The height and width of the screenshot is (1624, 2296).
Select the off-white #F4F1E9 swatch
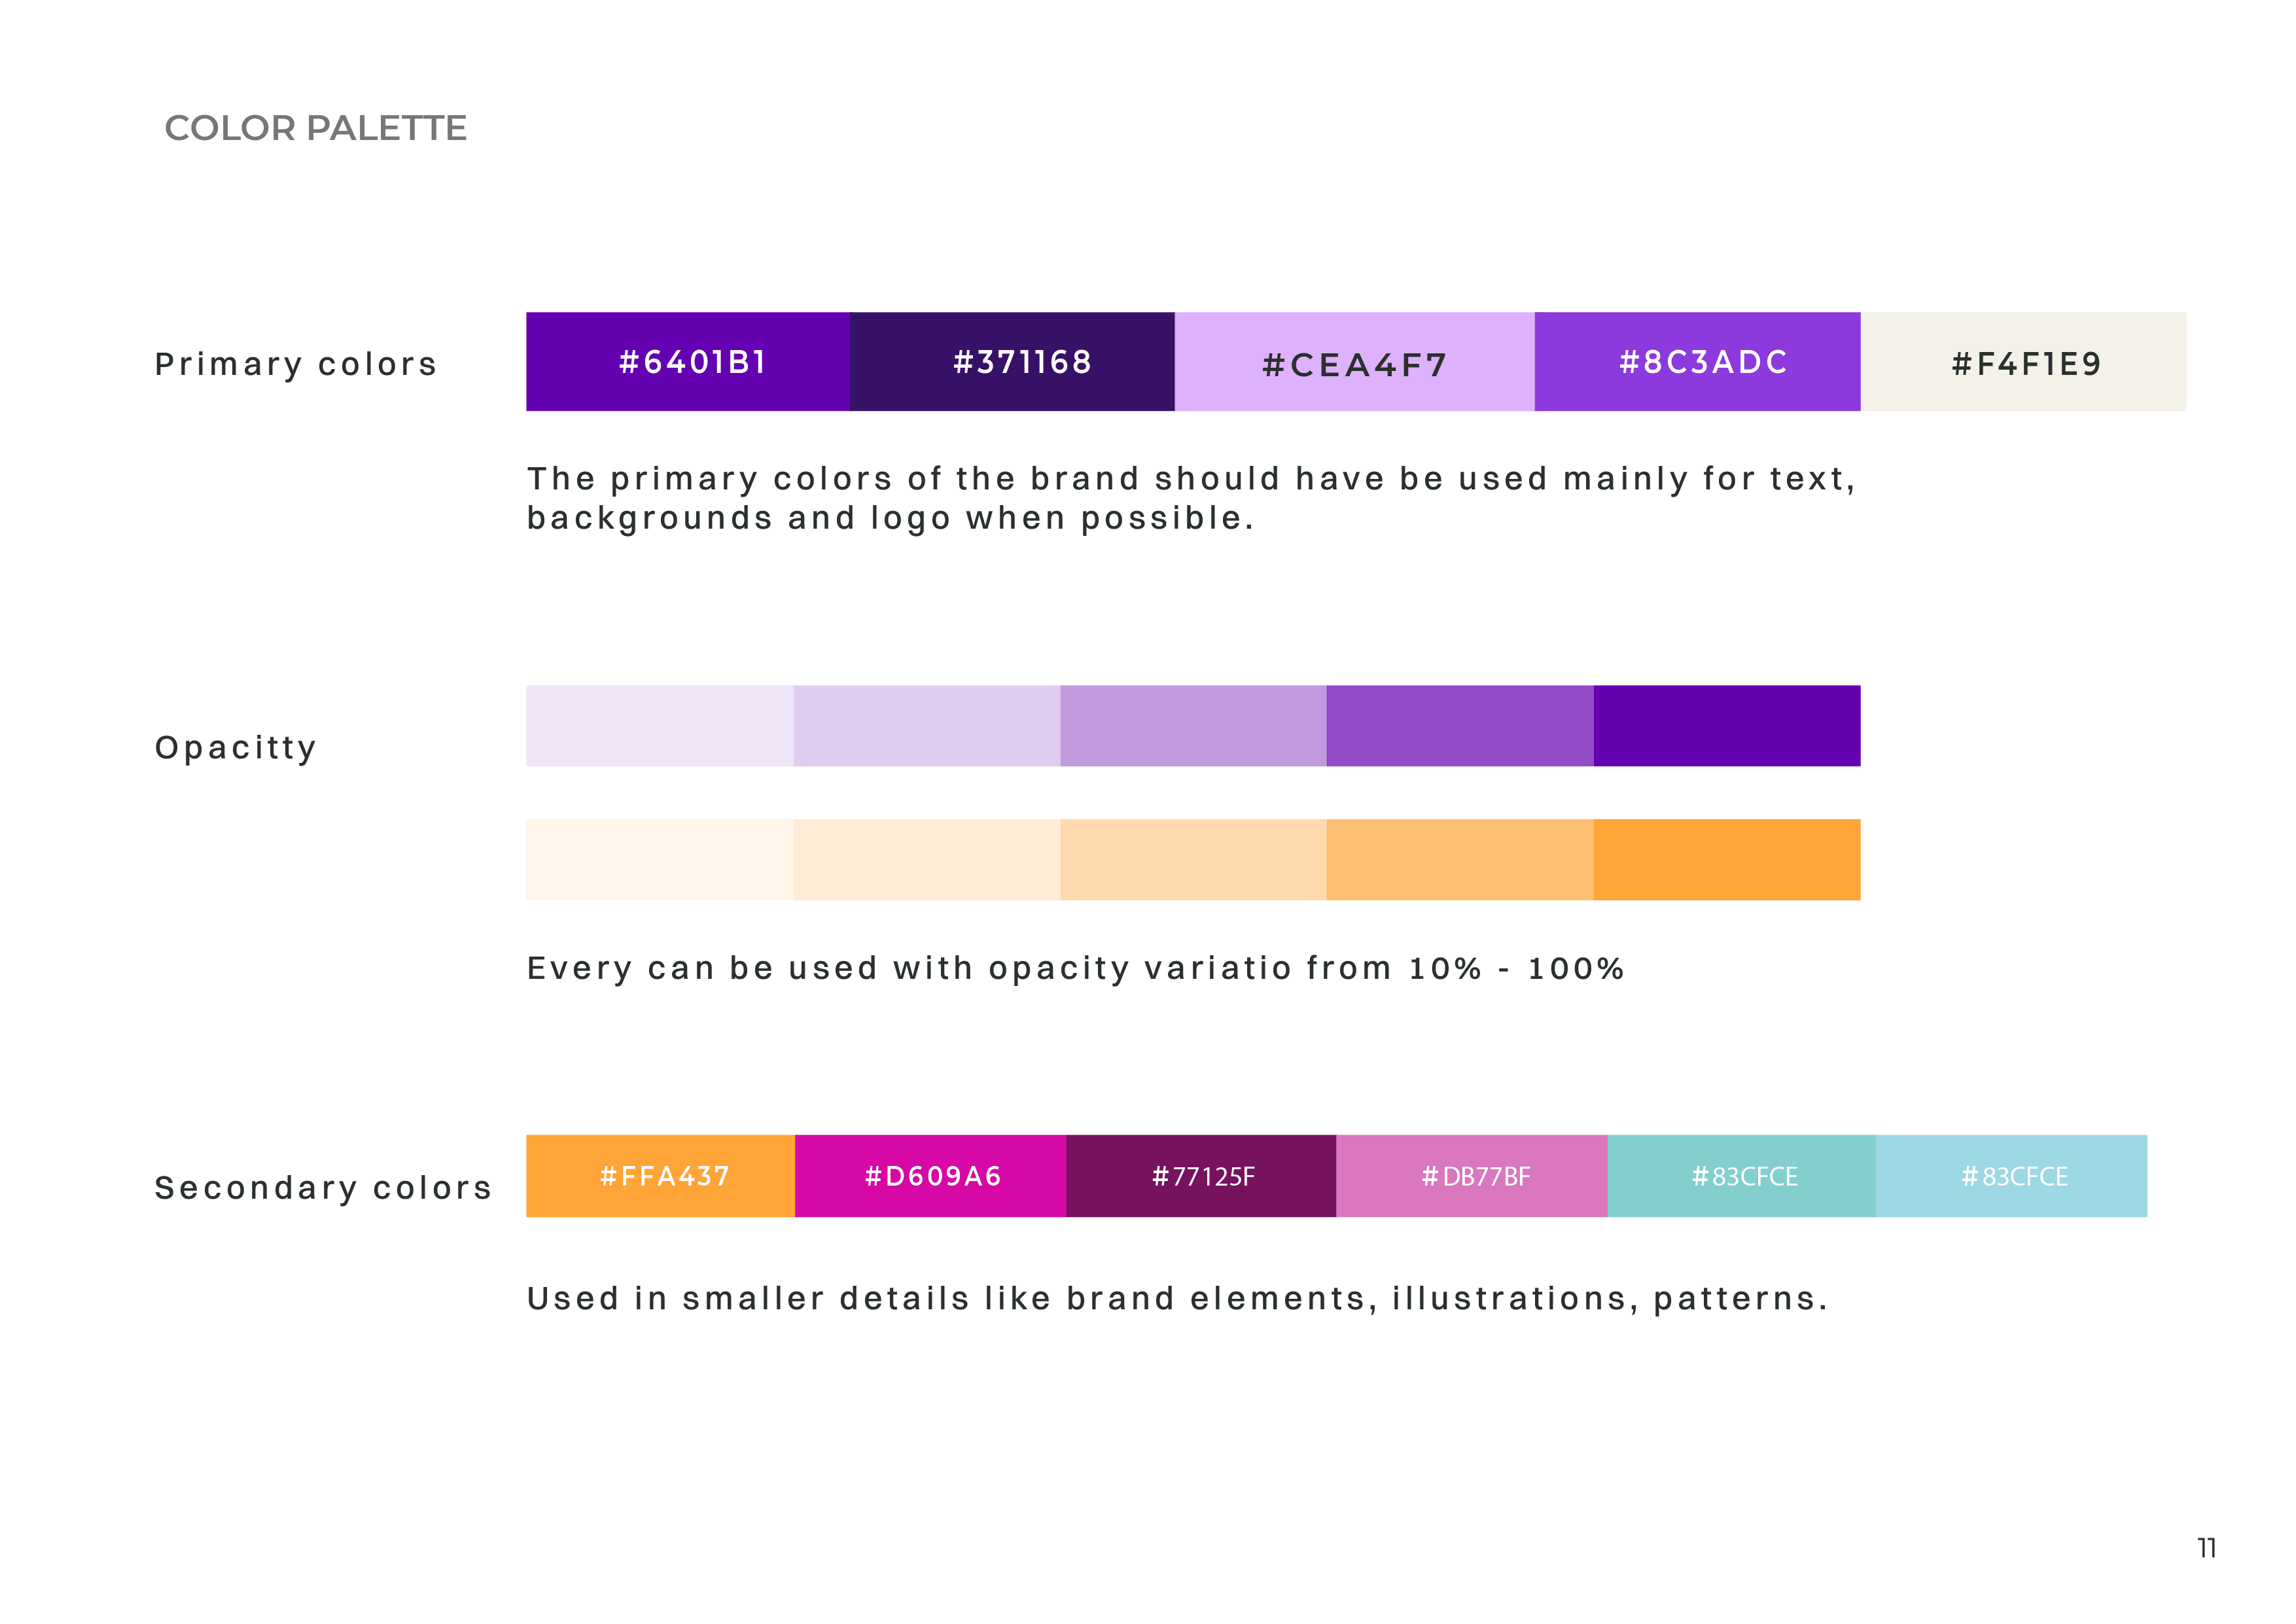click(2023, 361)
